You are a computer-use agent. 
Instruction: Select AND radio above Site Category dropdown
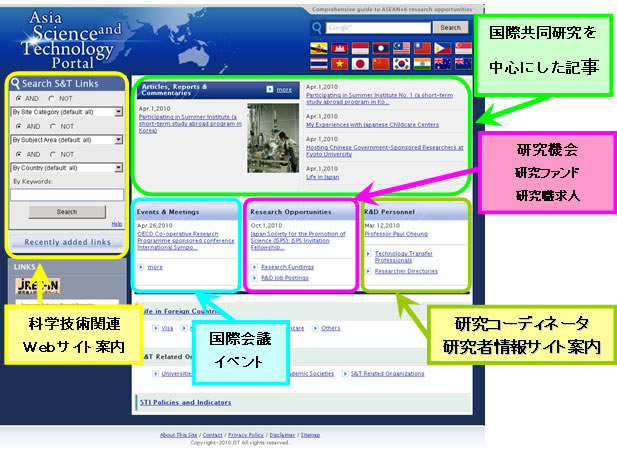click(18, 98)
